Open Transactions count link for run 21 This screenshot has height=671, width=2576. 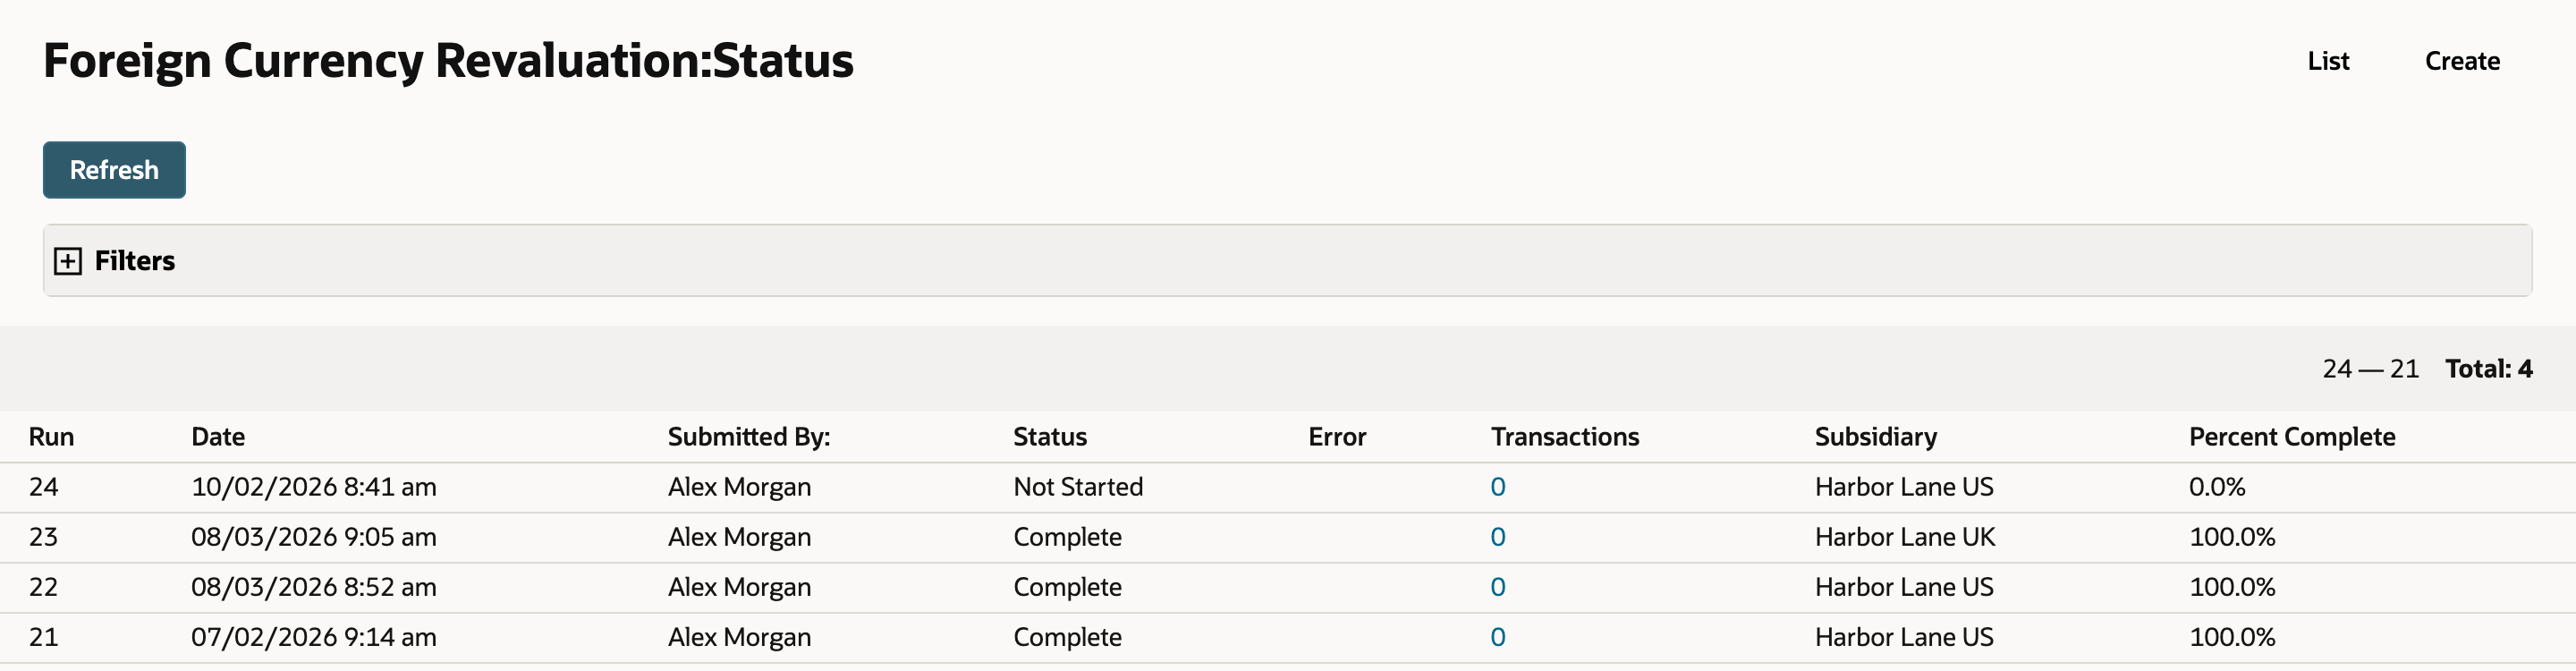tap(1497, 637)
